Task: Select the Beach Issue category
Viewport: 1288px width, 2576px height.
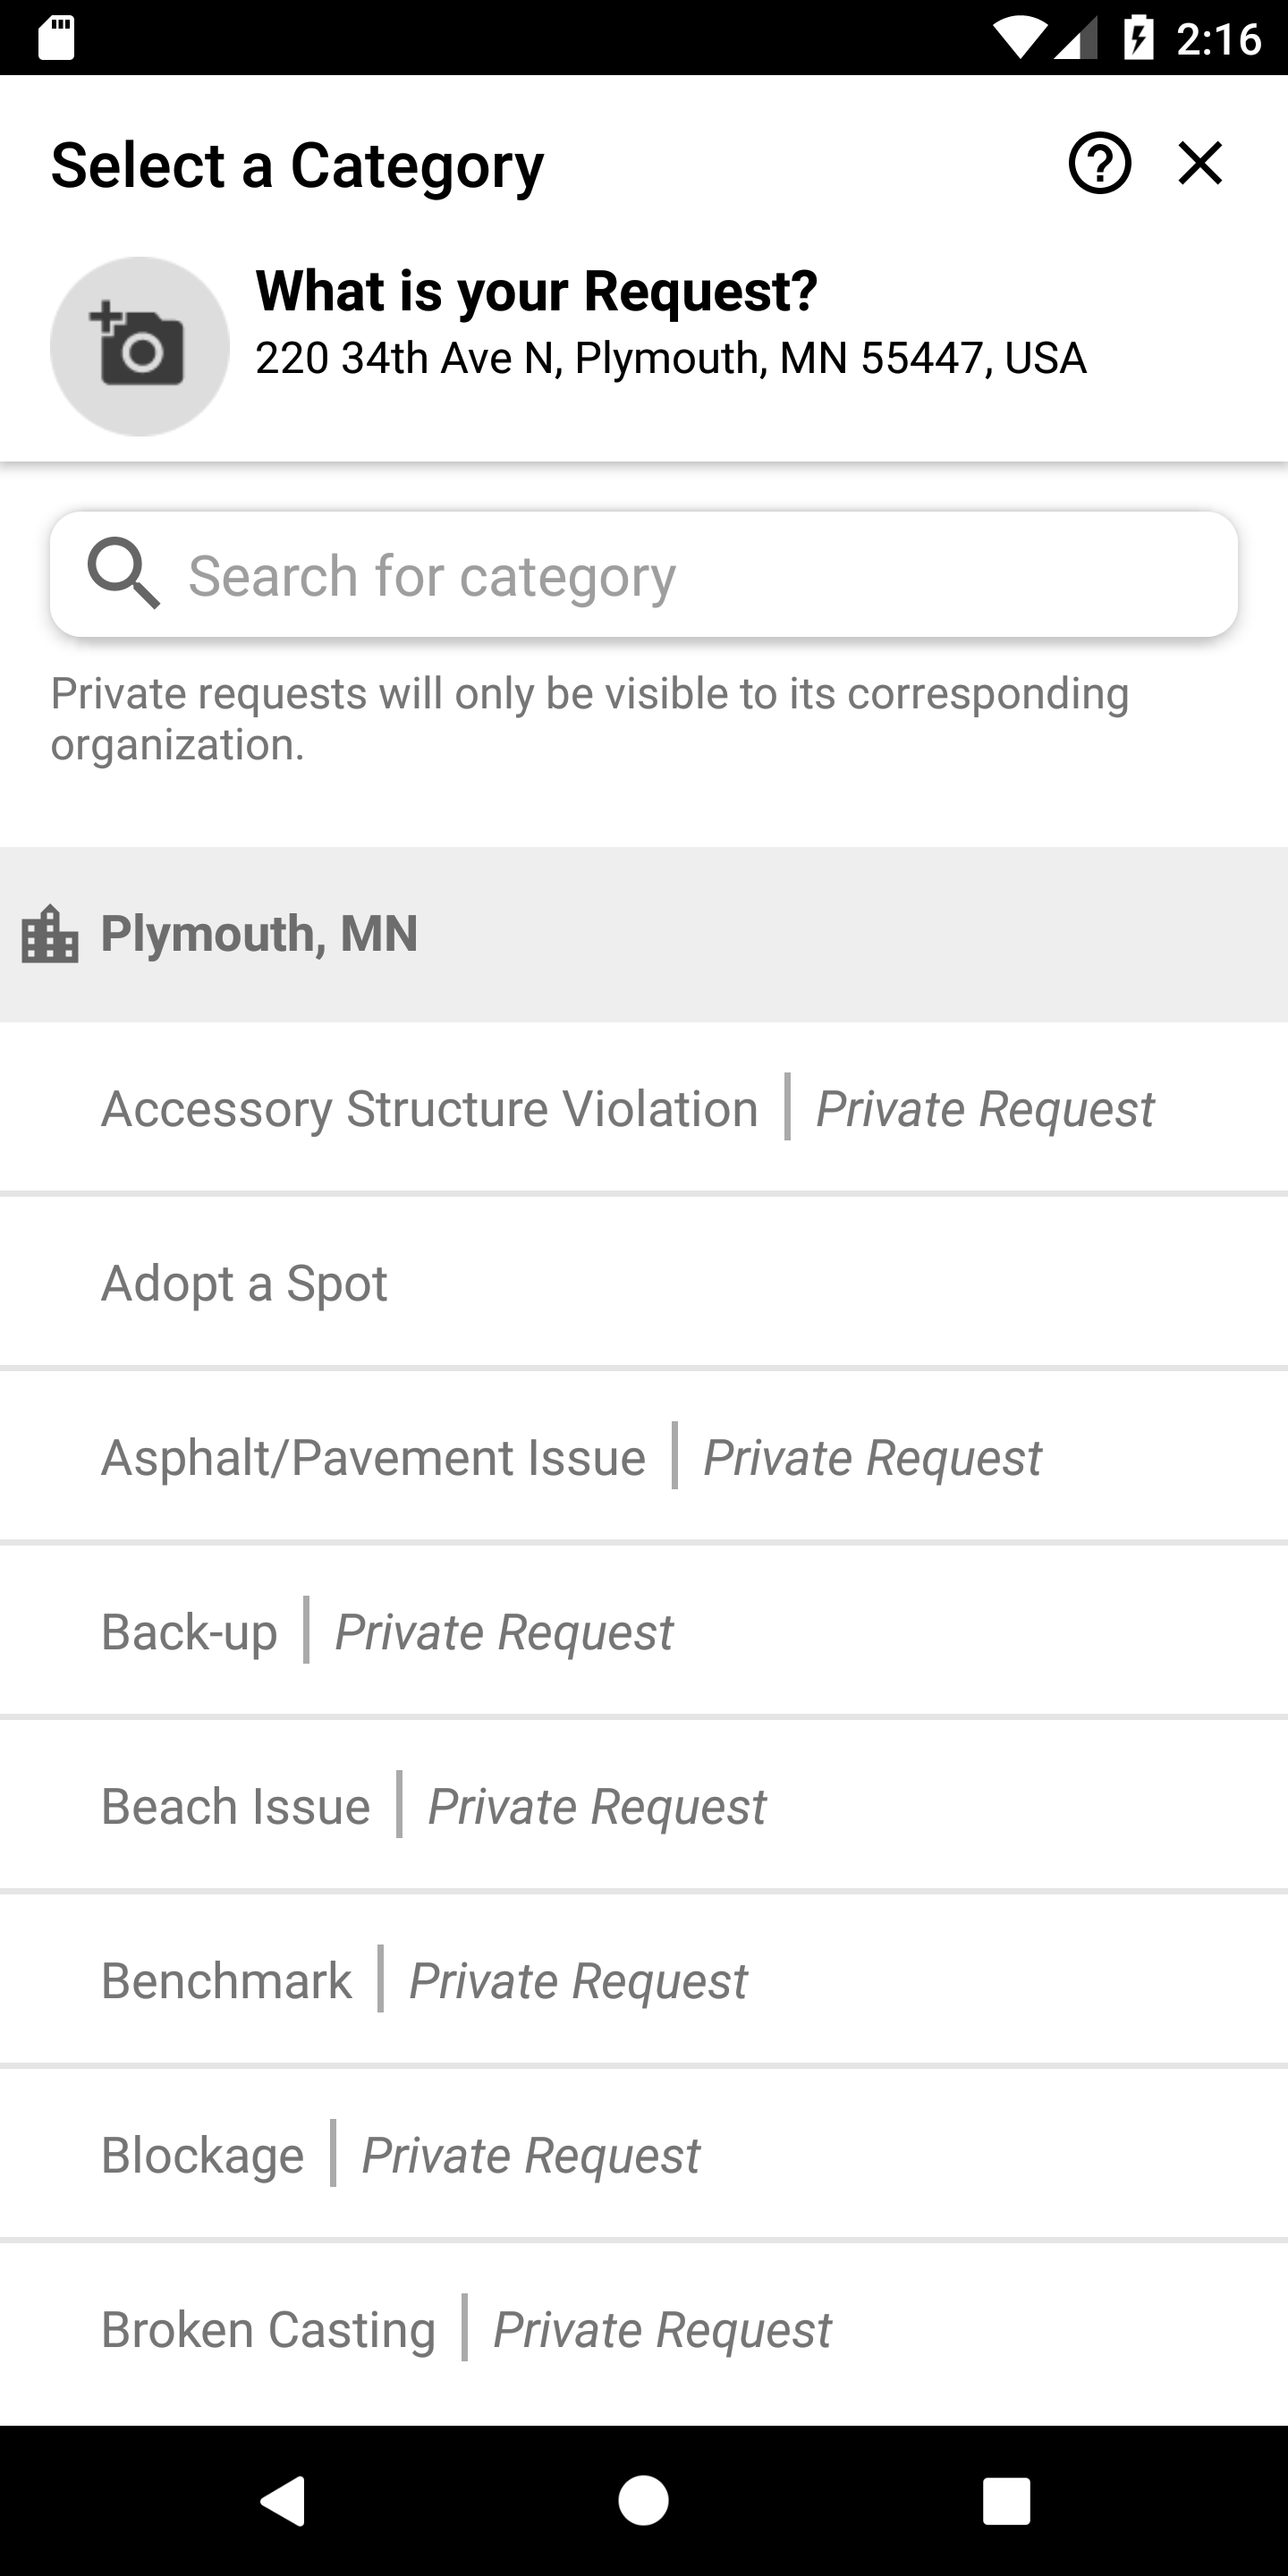Action: pyautogui.click(x=644, y=1806)
